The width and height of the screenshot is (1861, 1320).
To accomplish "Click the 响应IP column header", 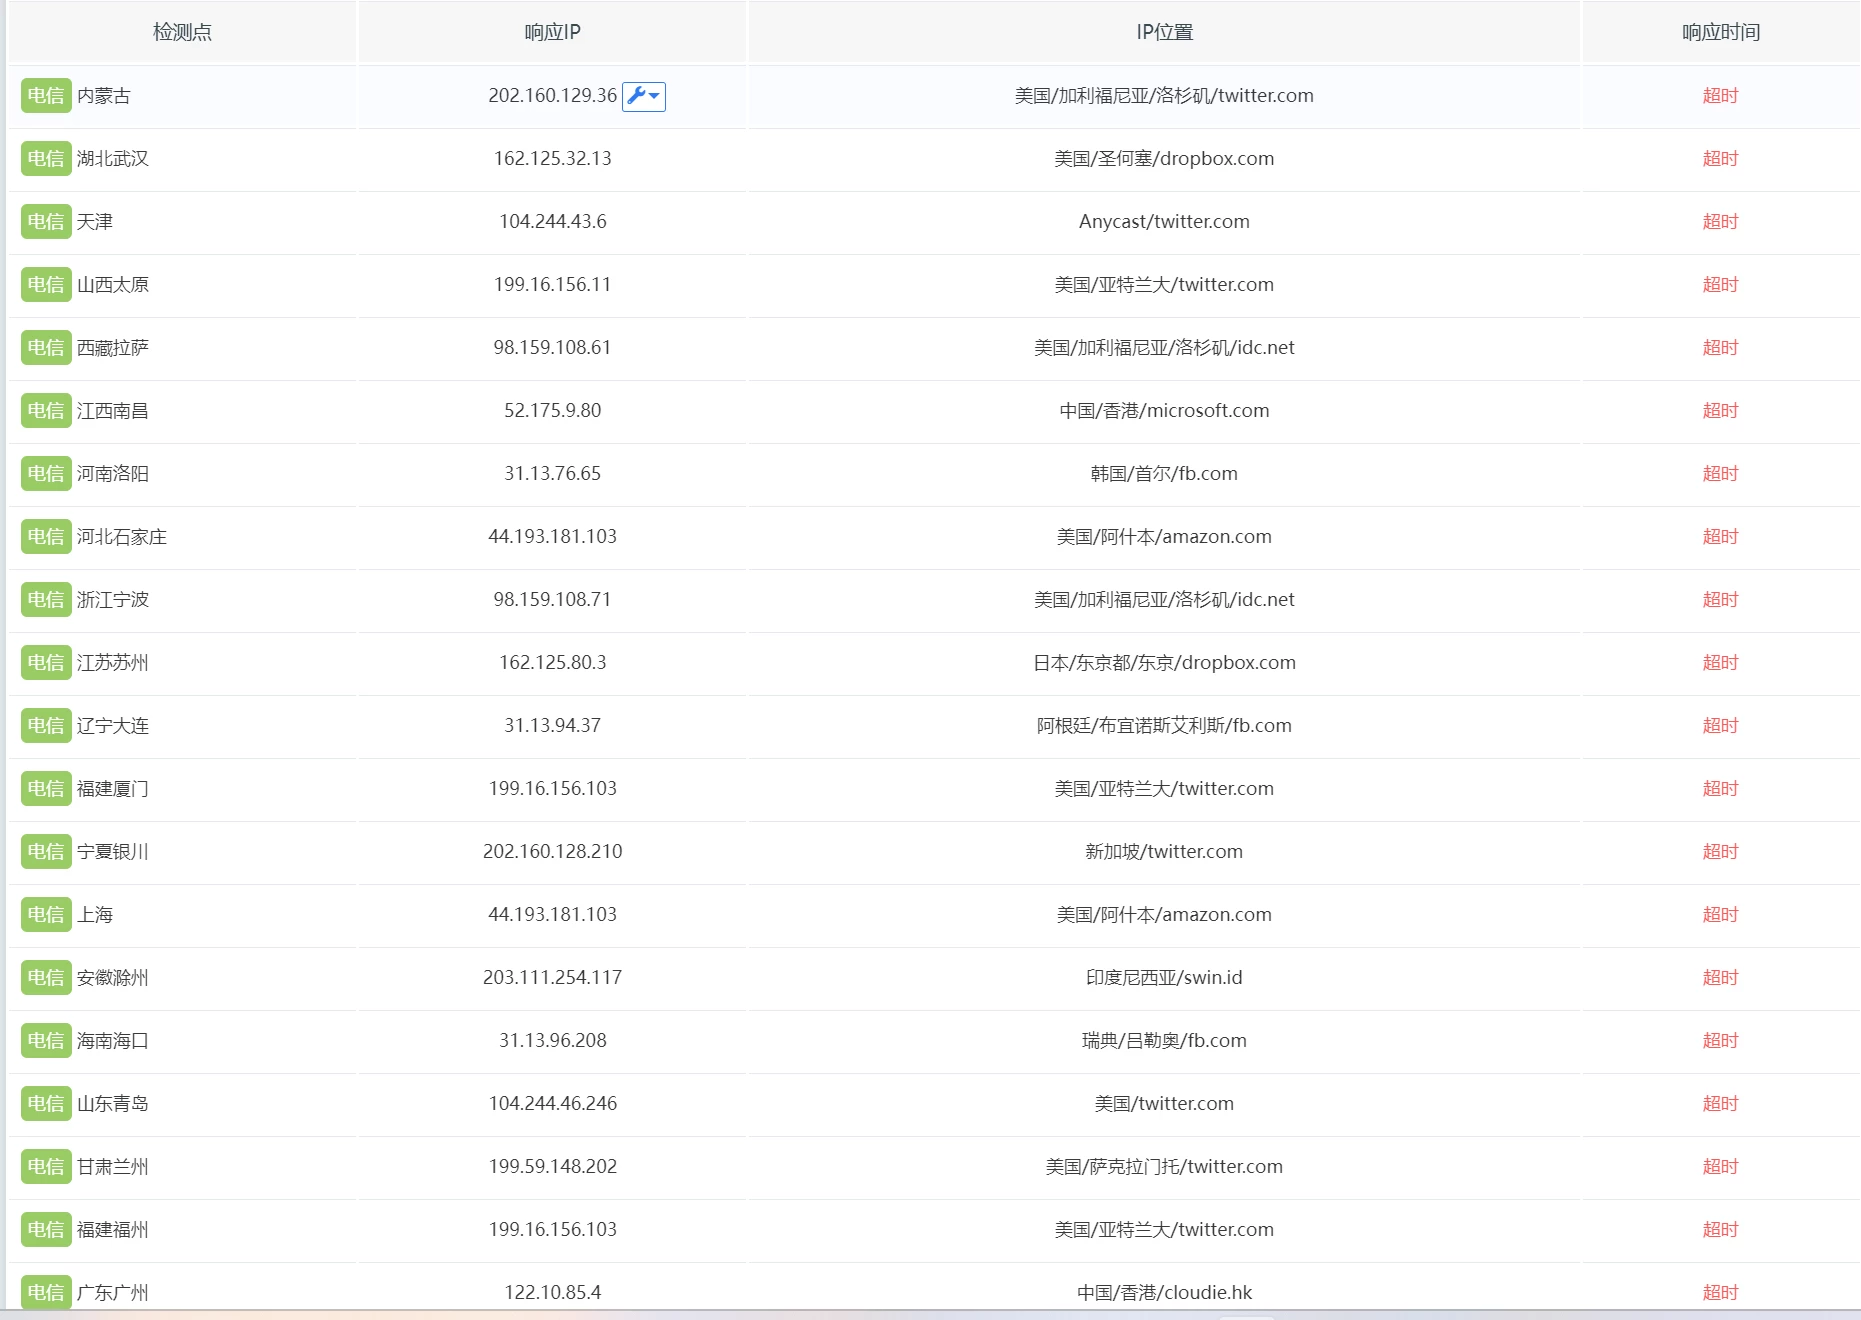I will 552,32.
